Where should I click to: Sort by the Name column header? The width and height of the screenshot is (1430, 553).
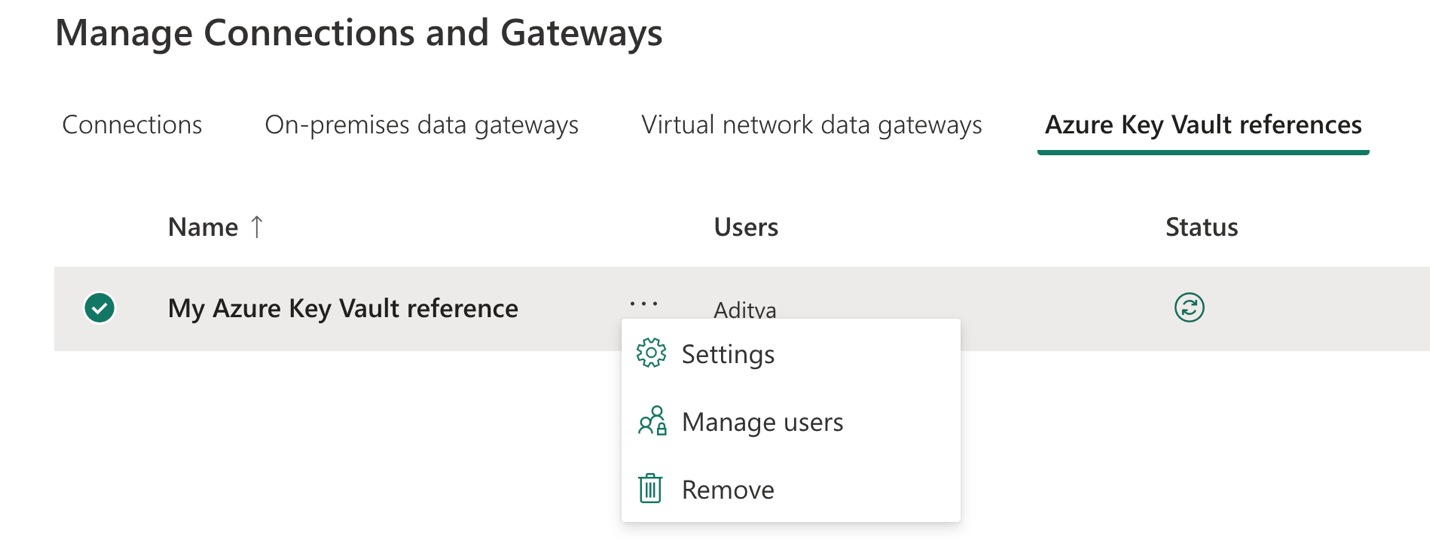(x=203, y=227)
